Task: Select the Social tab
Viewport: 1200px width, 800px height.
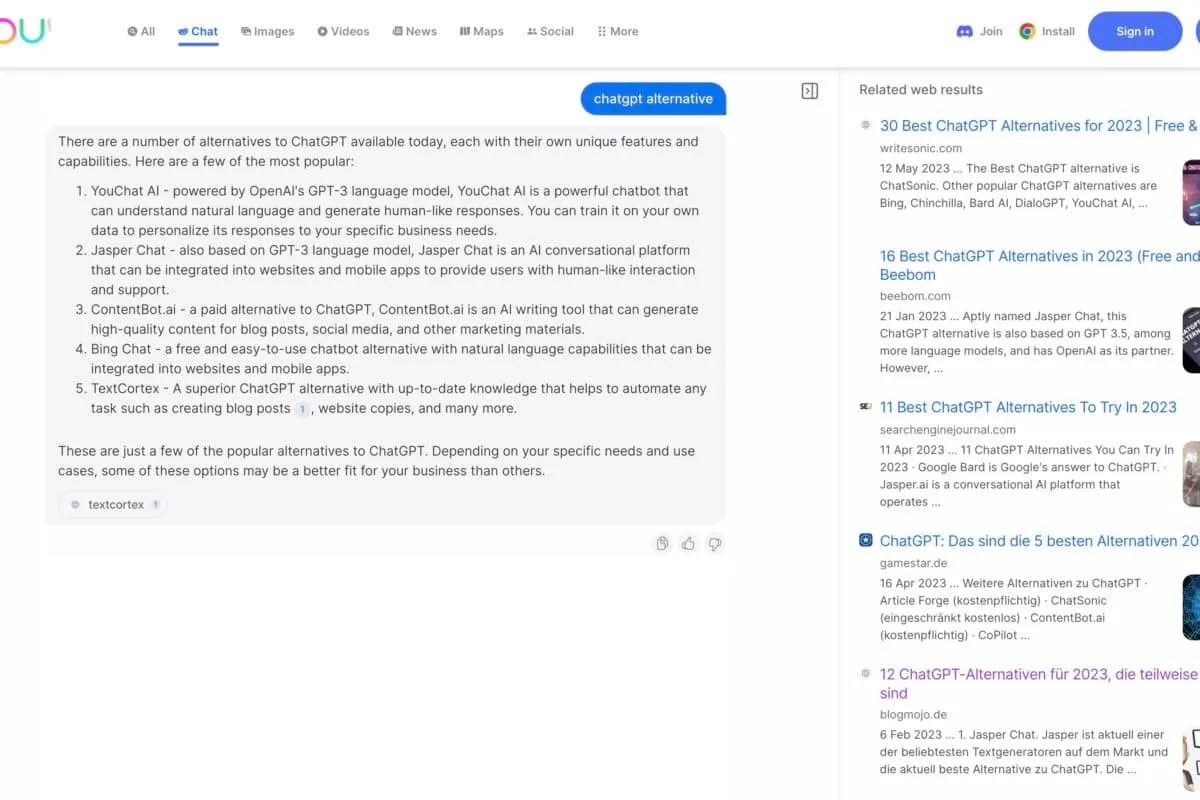Action: click(550, 31)
